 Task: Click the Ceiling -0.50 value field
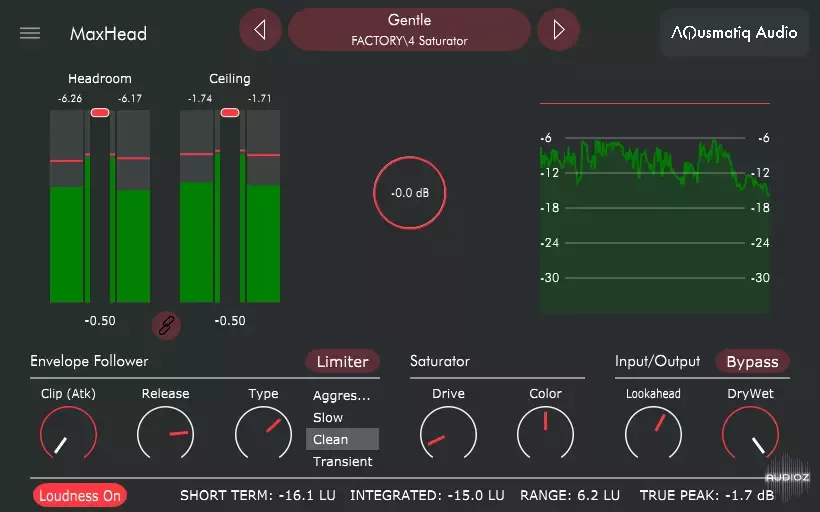tap(230, 321)
